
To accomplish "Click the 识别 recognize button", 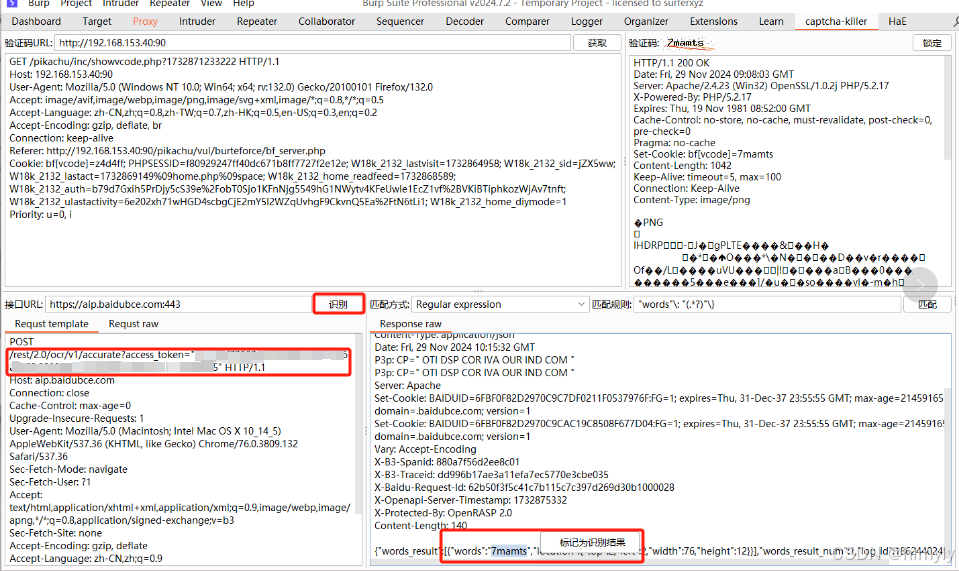I will coord(338,304).
